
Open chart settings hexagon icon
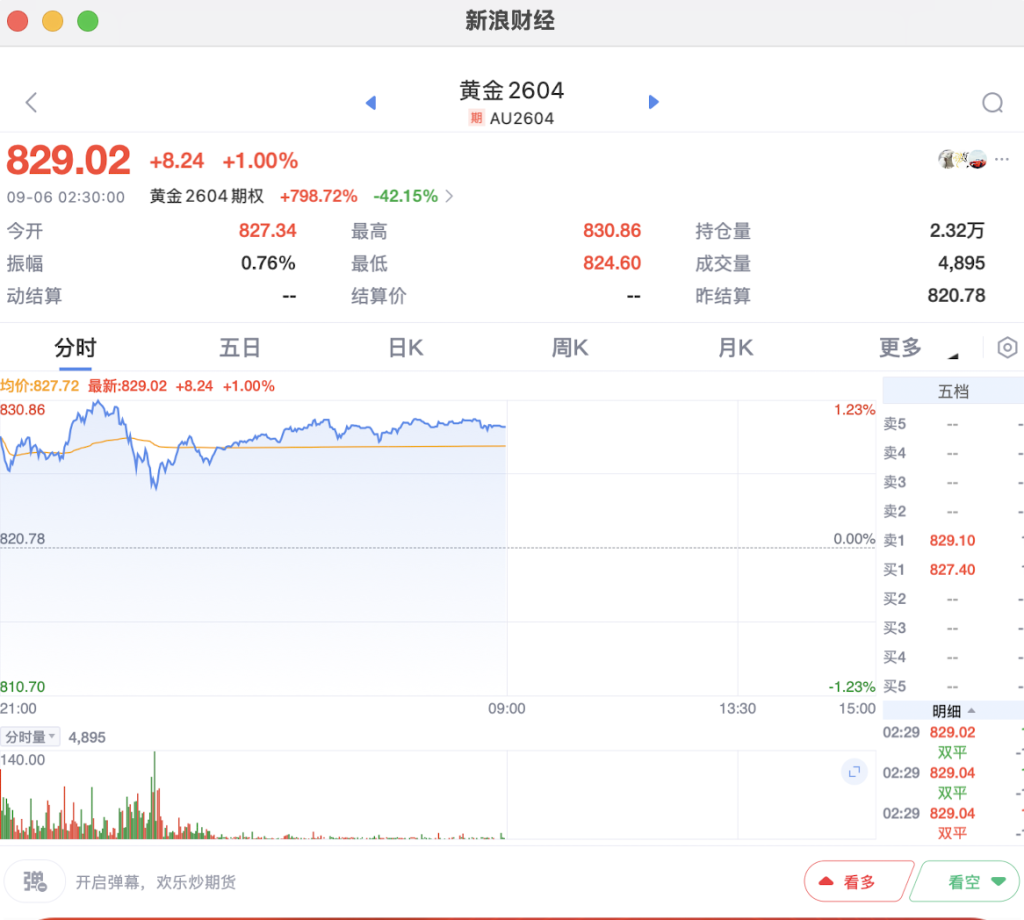1007,347
